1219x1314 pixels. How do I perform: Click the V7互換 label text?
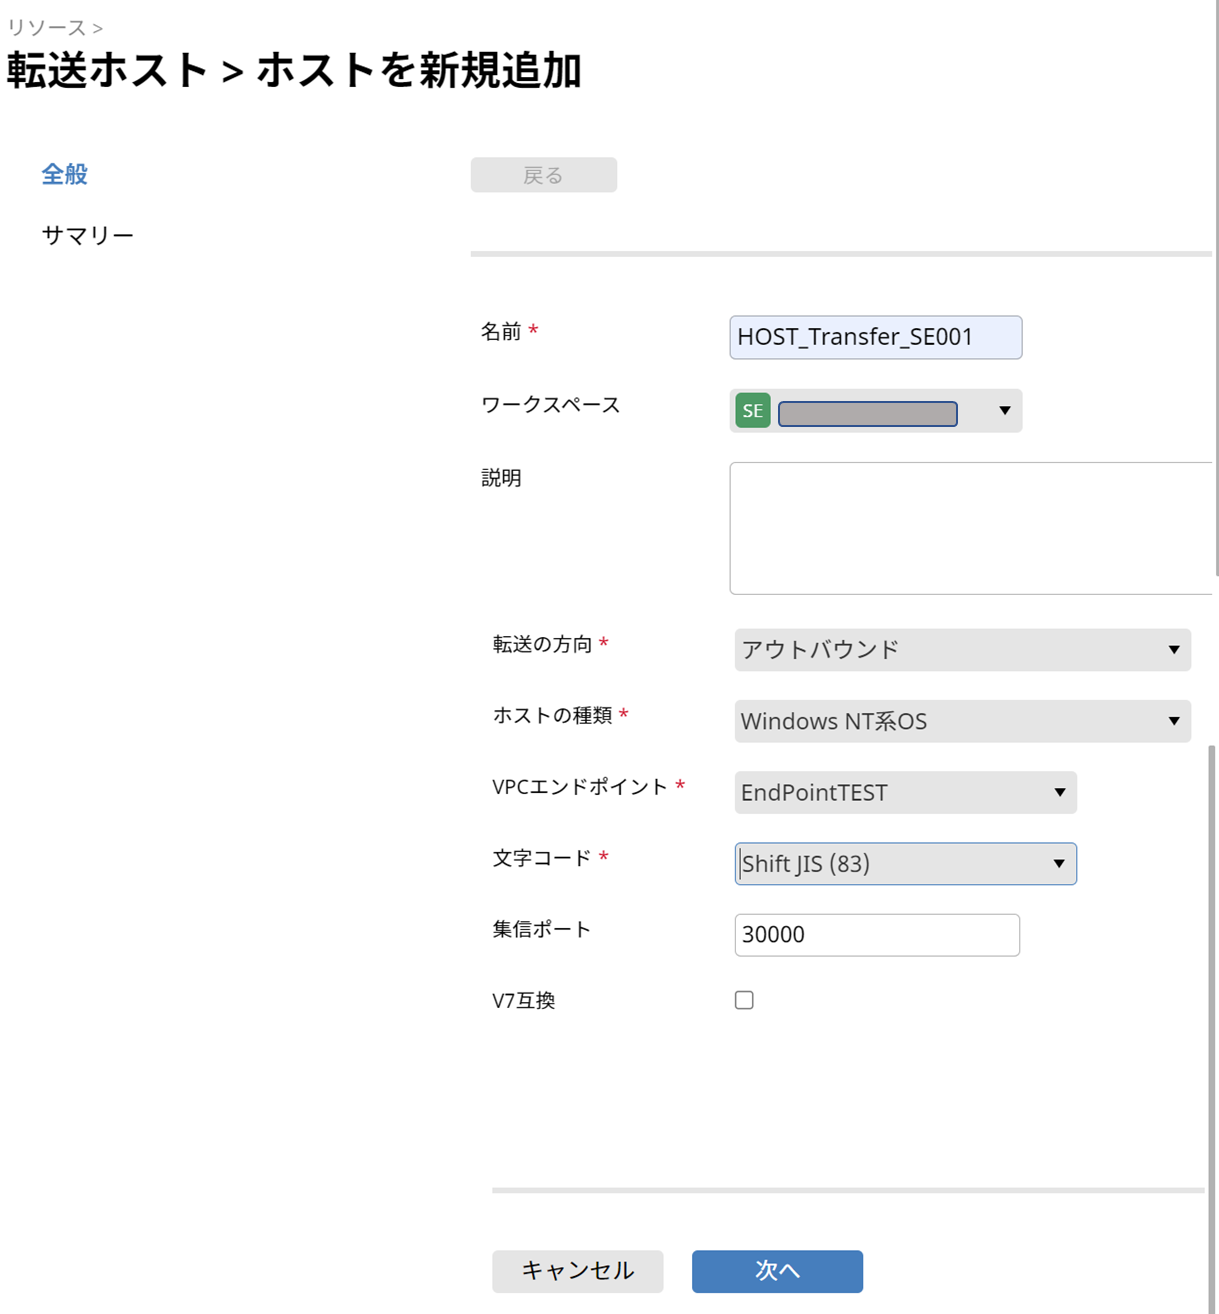point(524,1000)
